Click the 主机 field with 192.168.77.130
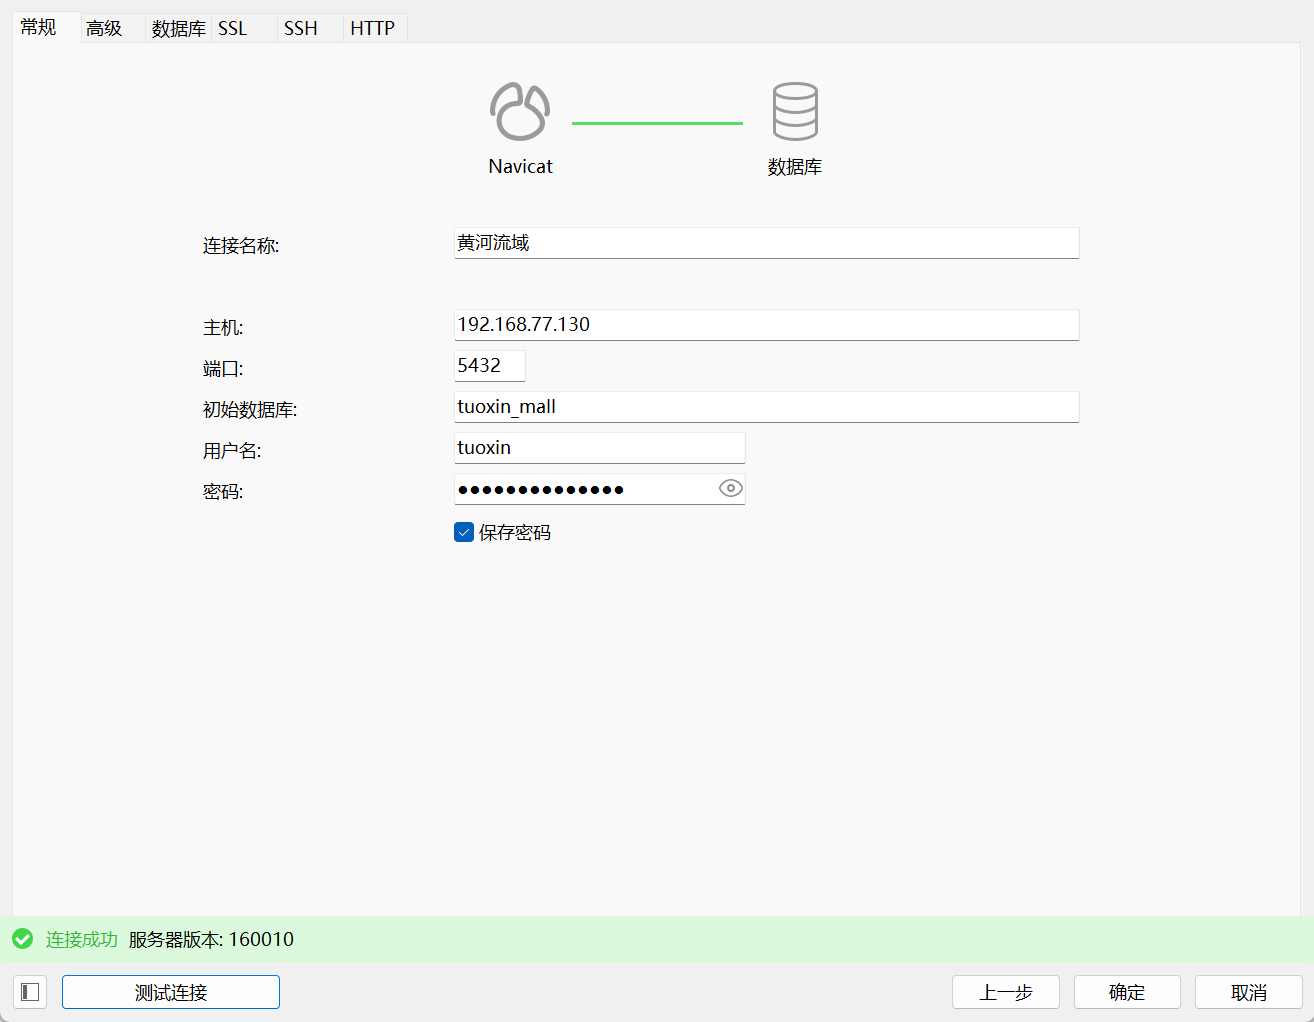The image size is (1314, 1022). 767,325
